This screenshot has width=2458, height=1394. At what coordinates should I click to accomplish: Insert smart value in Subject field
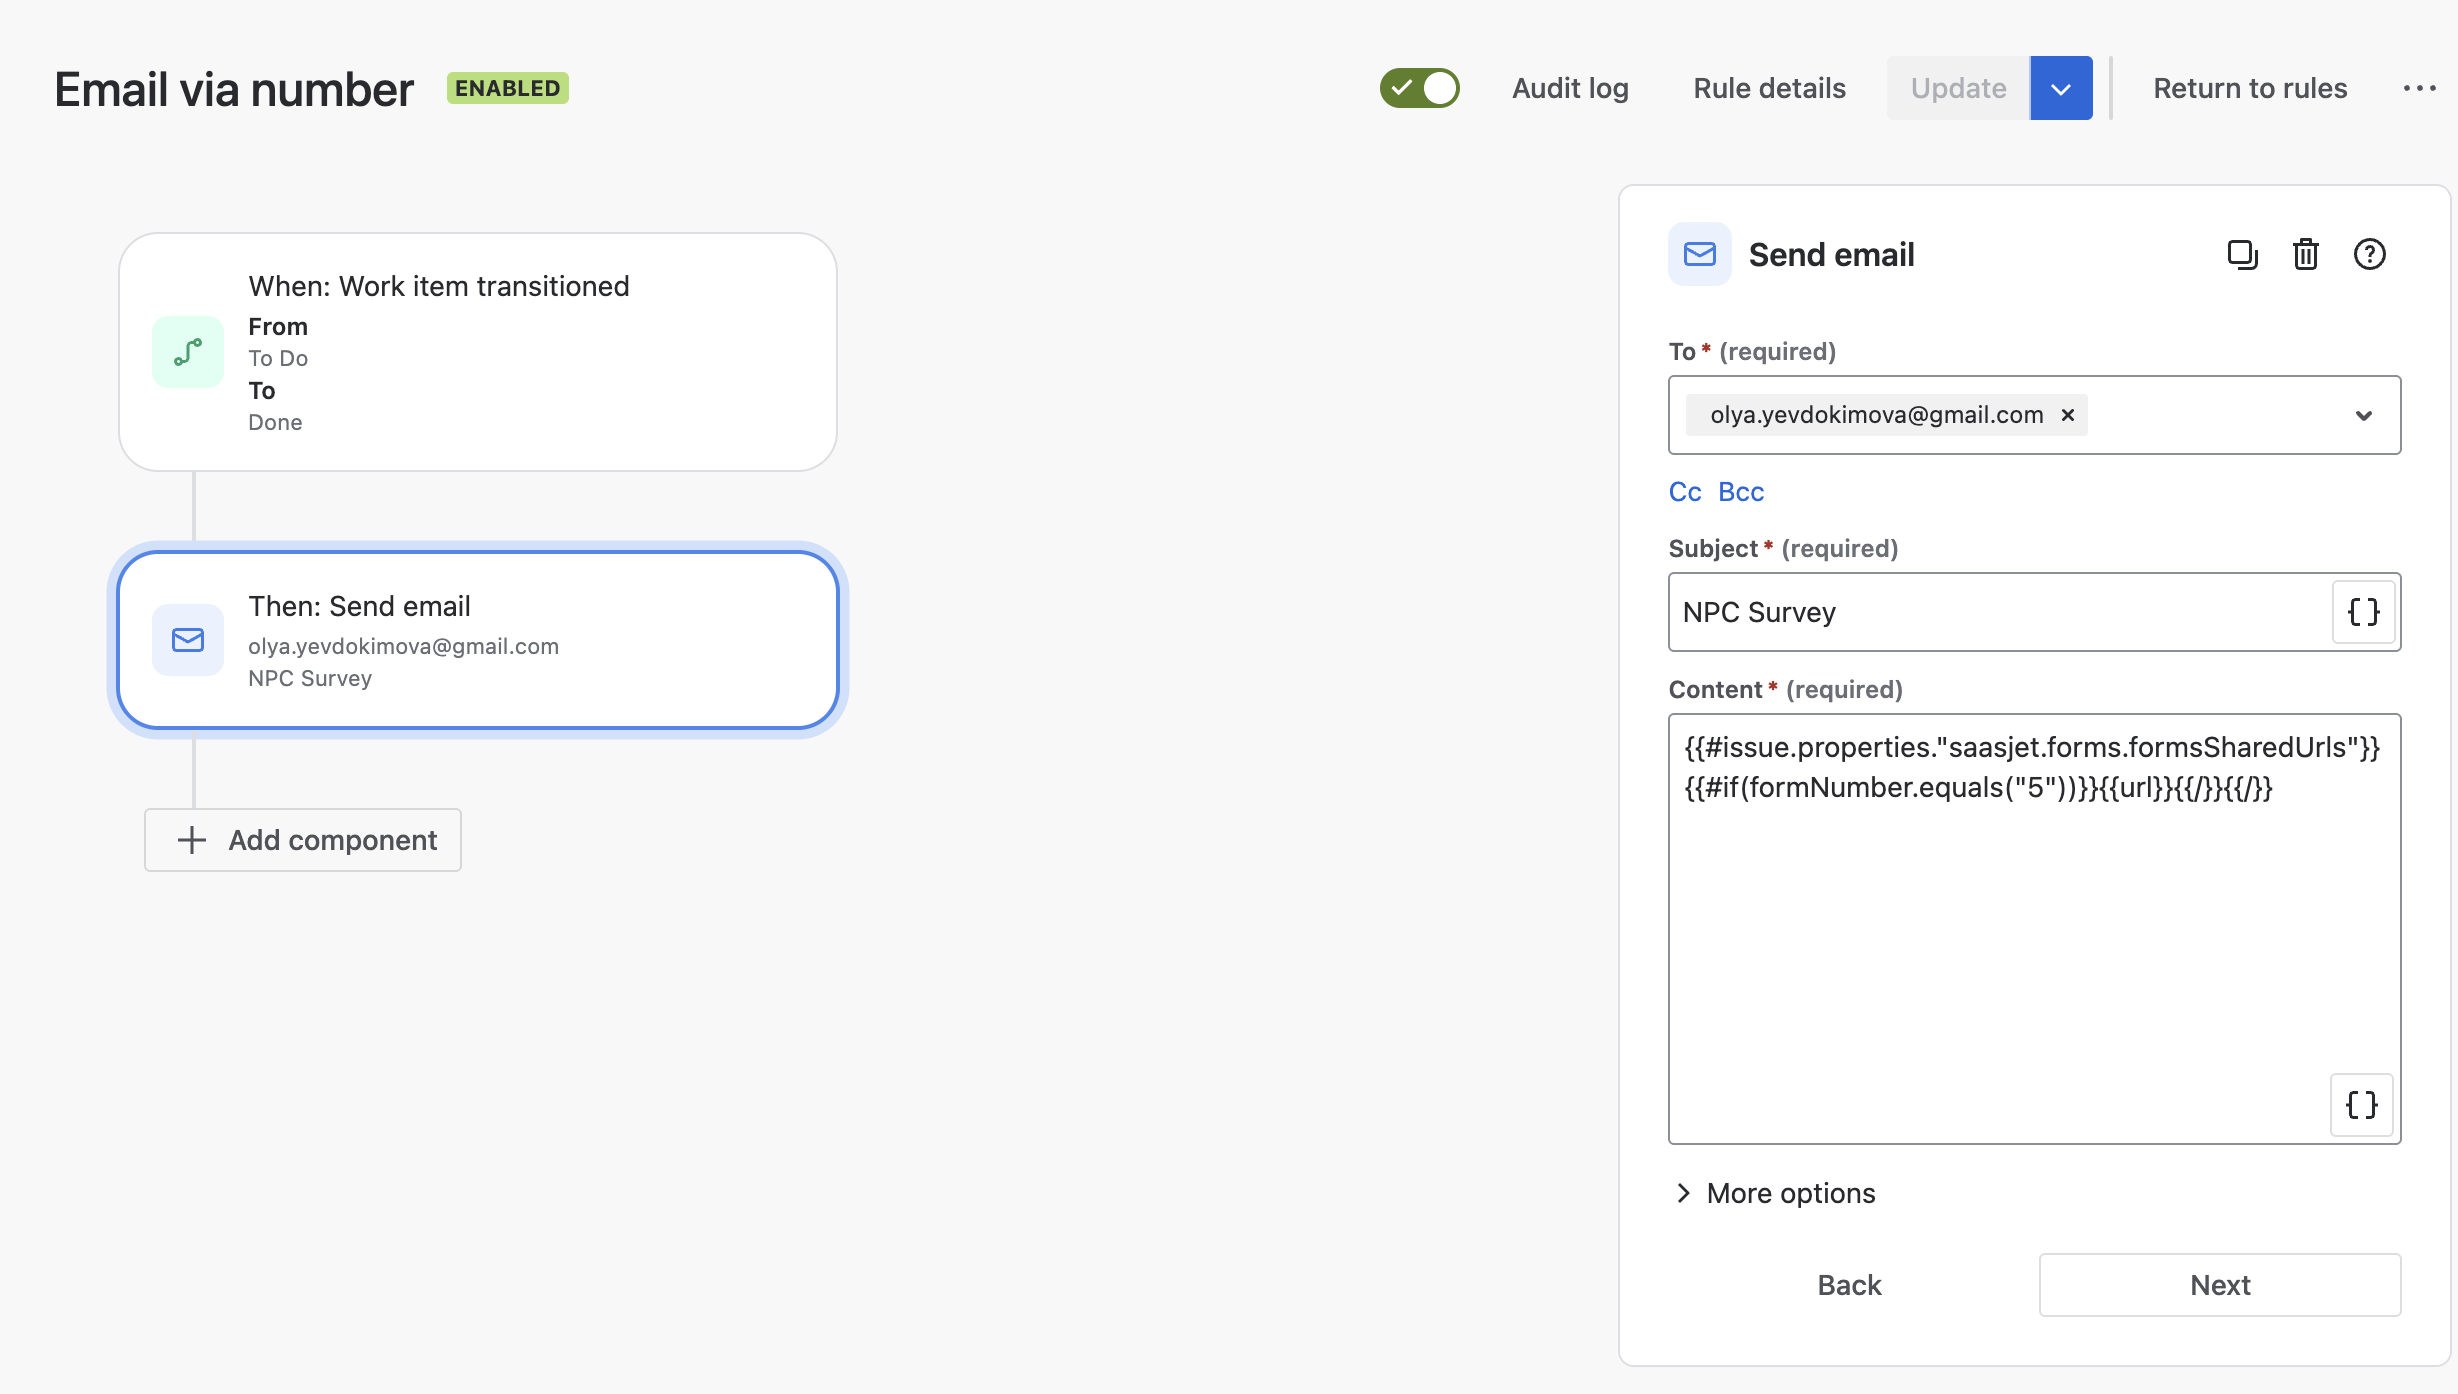click(x=2363, y=612)
